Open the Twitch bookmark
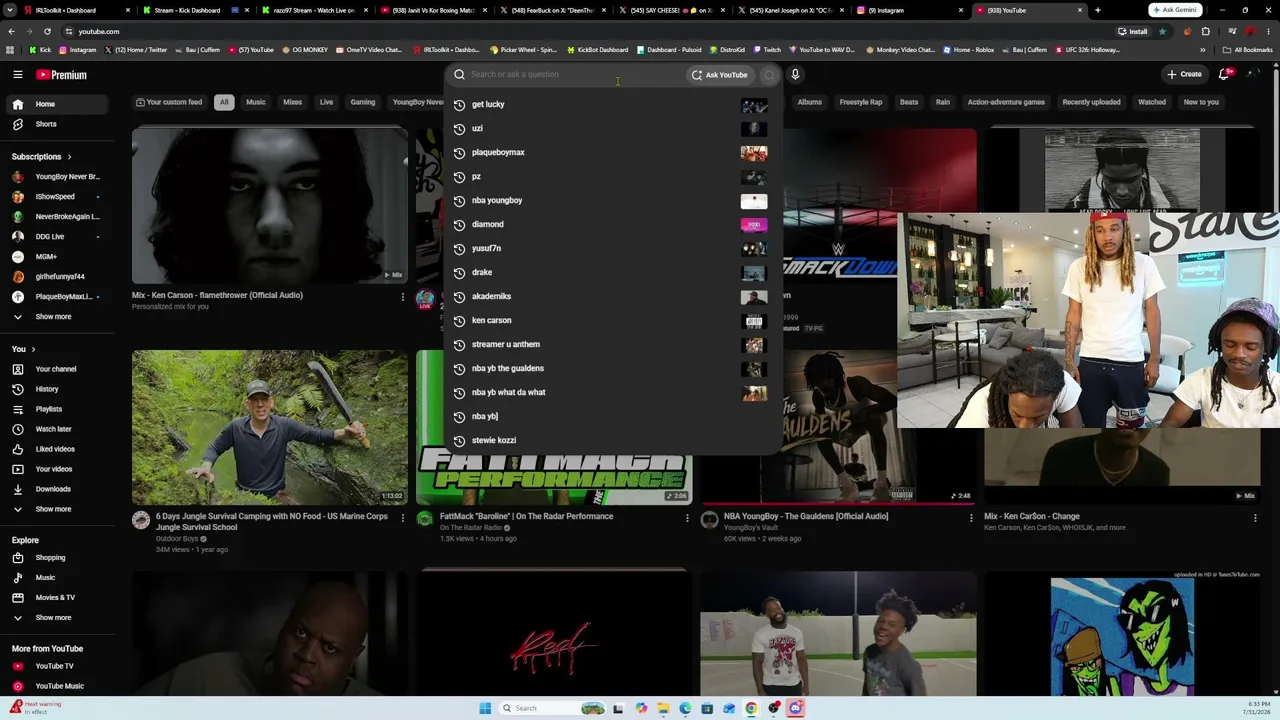 tap(767, 50)
